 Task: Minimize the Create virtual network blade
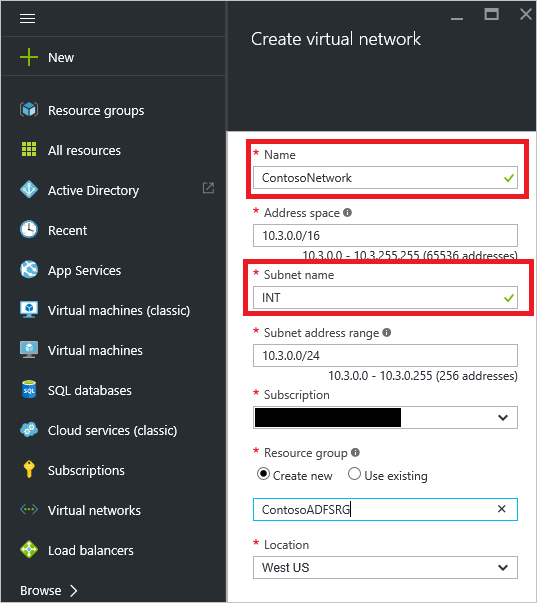tap(457, 18)
